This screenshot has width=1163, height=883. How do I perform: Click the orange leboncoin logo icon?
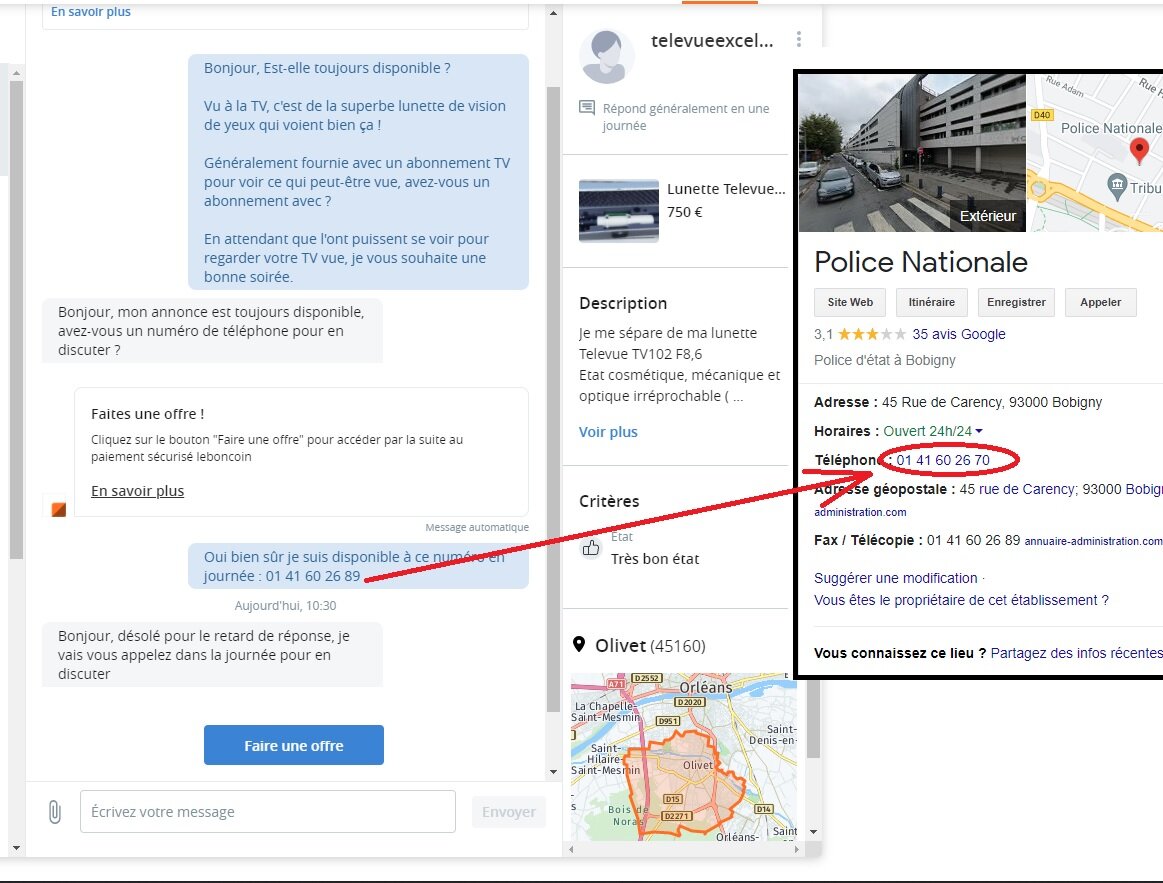tap(59, 509)
